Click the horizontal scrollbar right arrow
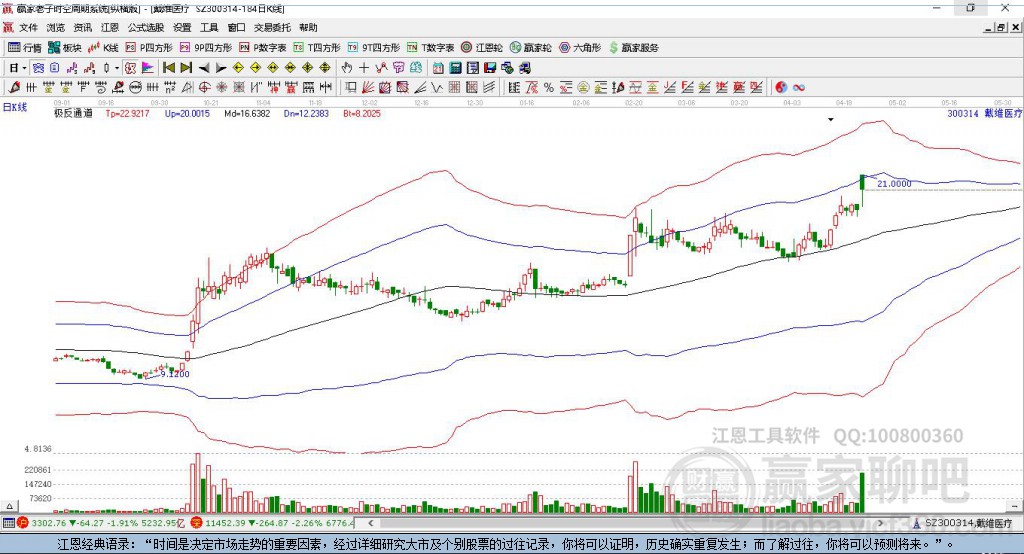 point(880,523)
